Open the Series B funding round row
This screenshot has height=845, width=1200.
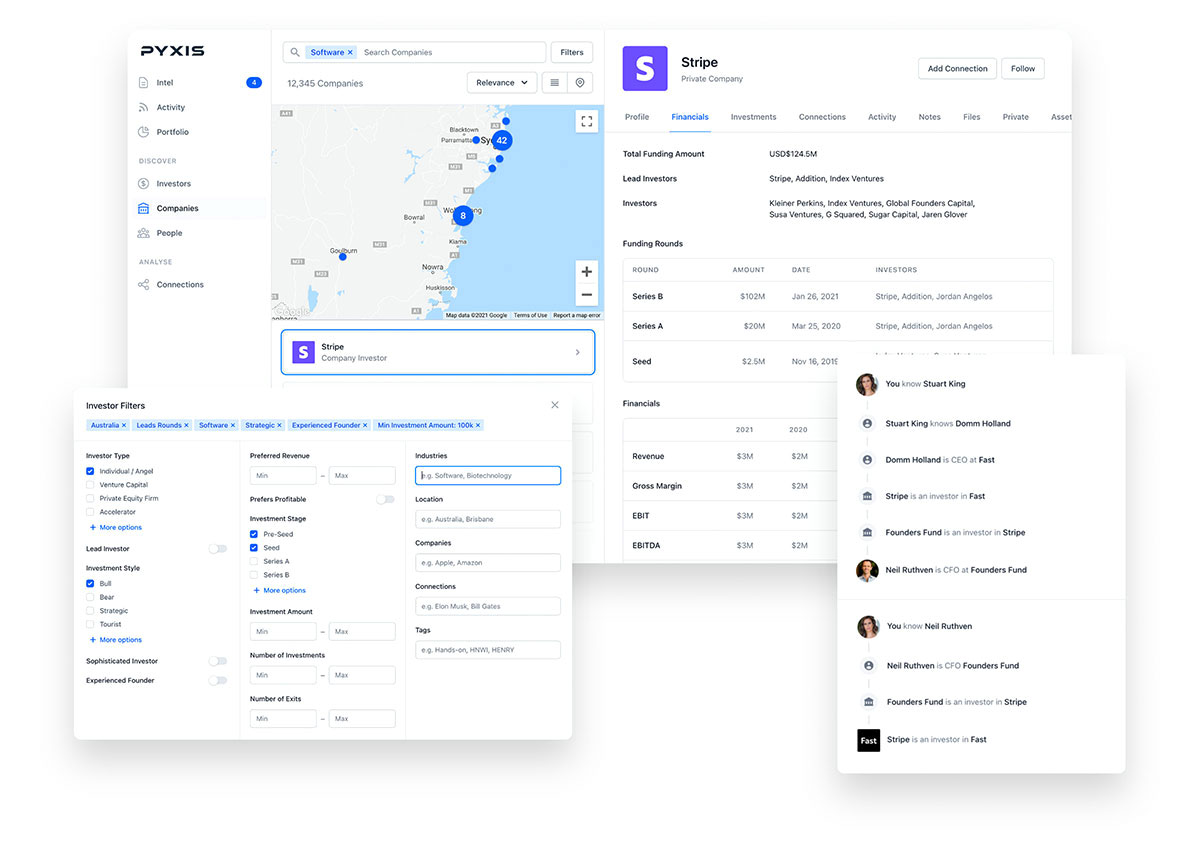pos(838,297)
